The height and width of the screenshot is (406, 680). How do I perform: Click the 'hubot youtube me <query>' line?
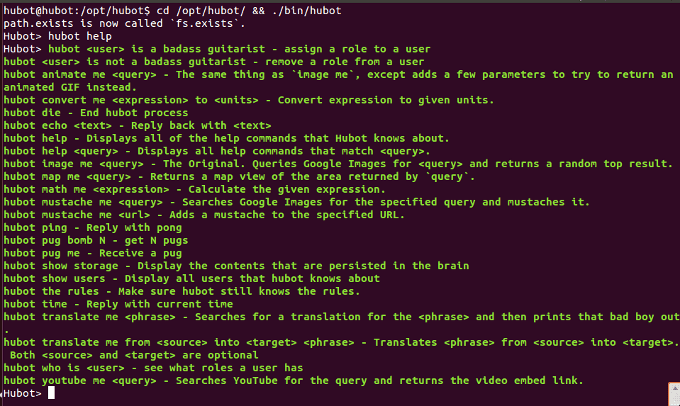(293, 380)
